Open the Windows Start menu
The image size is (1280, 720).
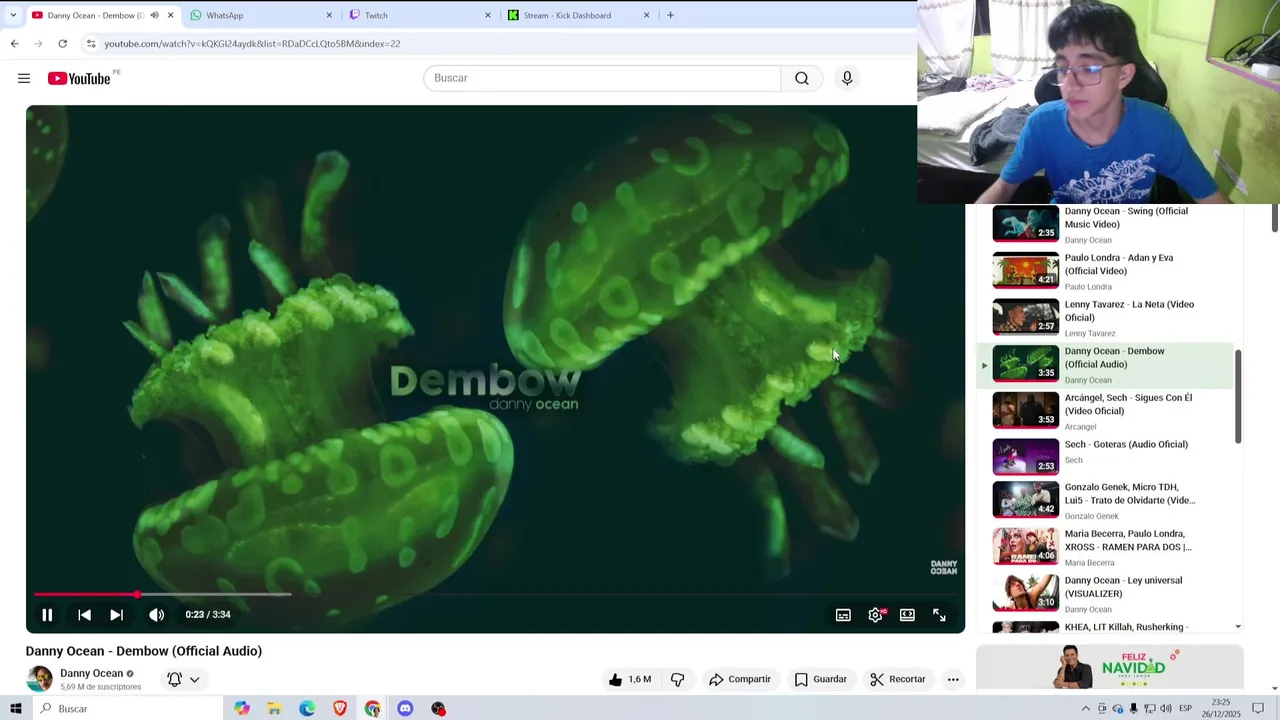click(15, 708)
